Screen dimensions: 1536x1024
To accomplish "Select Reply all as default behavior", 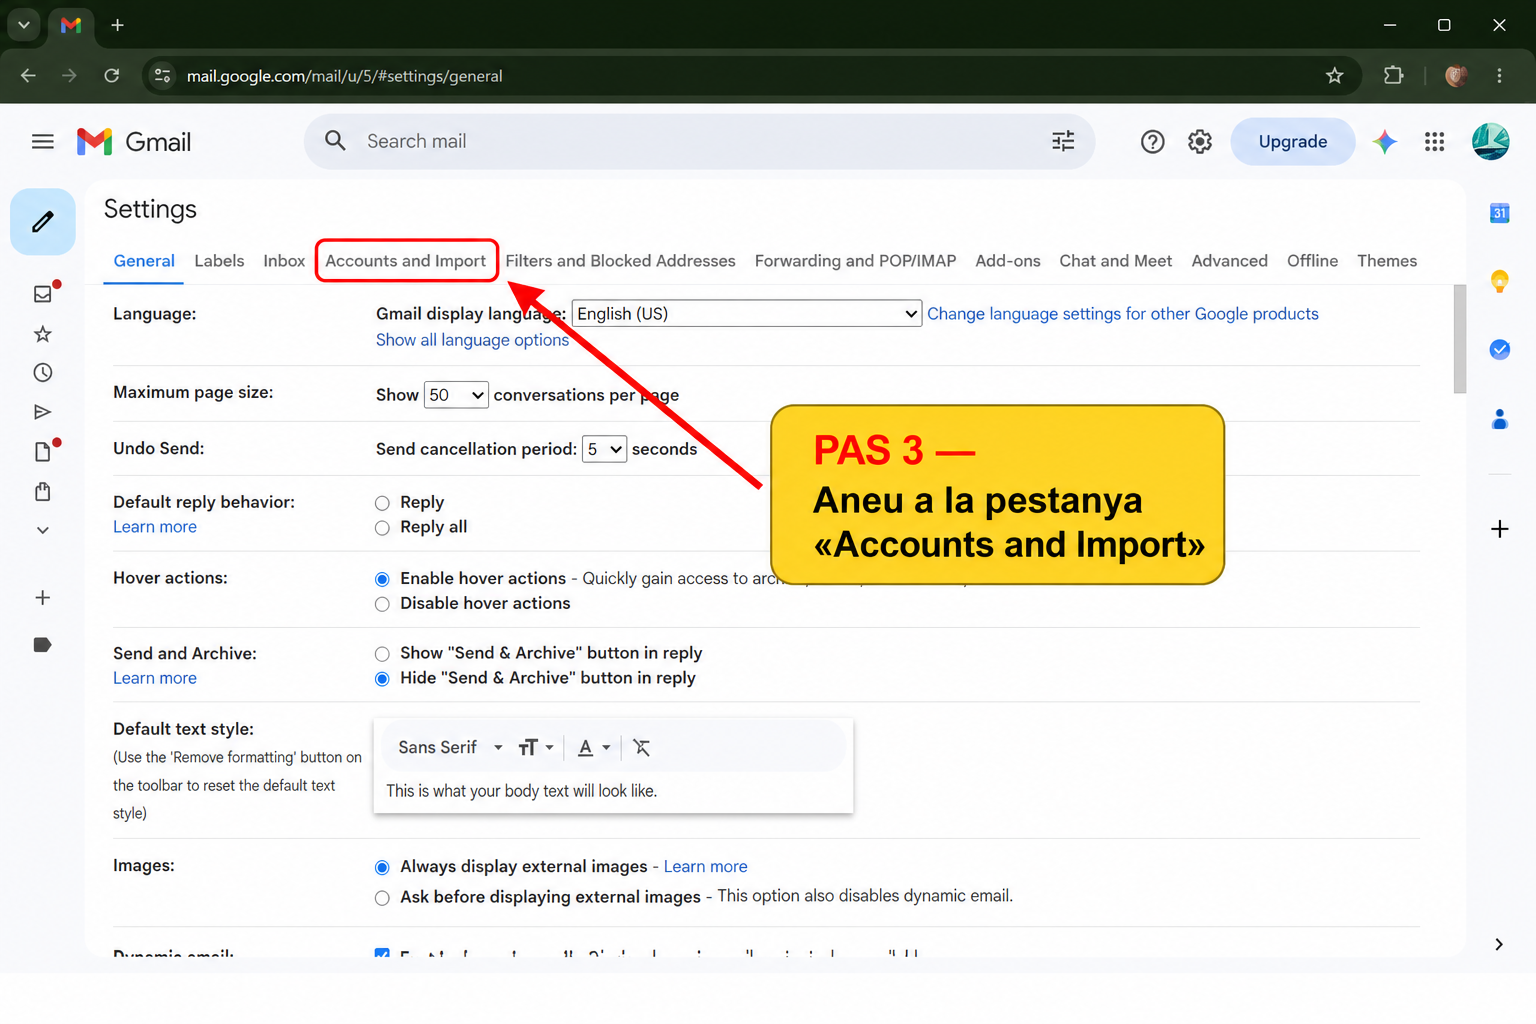I will point(382,528).
